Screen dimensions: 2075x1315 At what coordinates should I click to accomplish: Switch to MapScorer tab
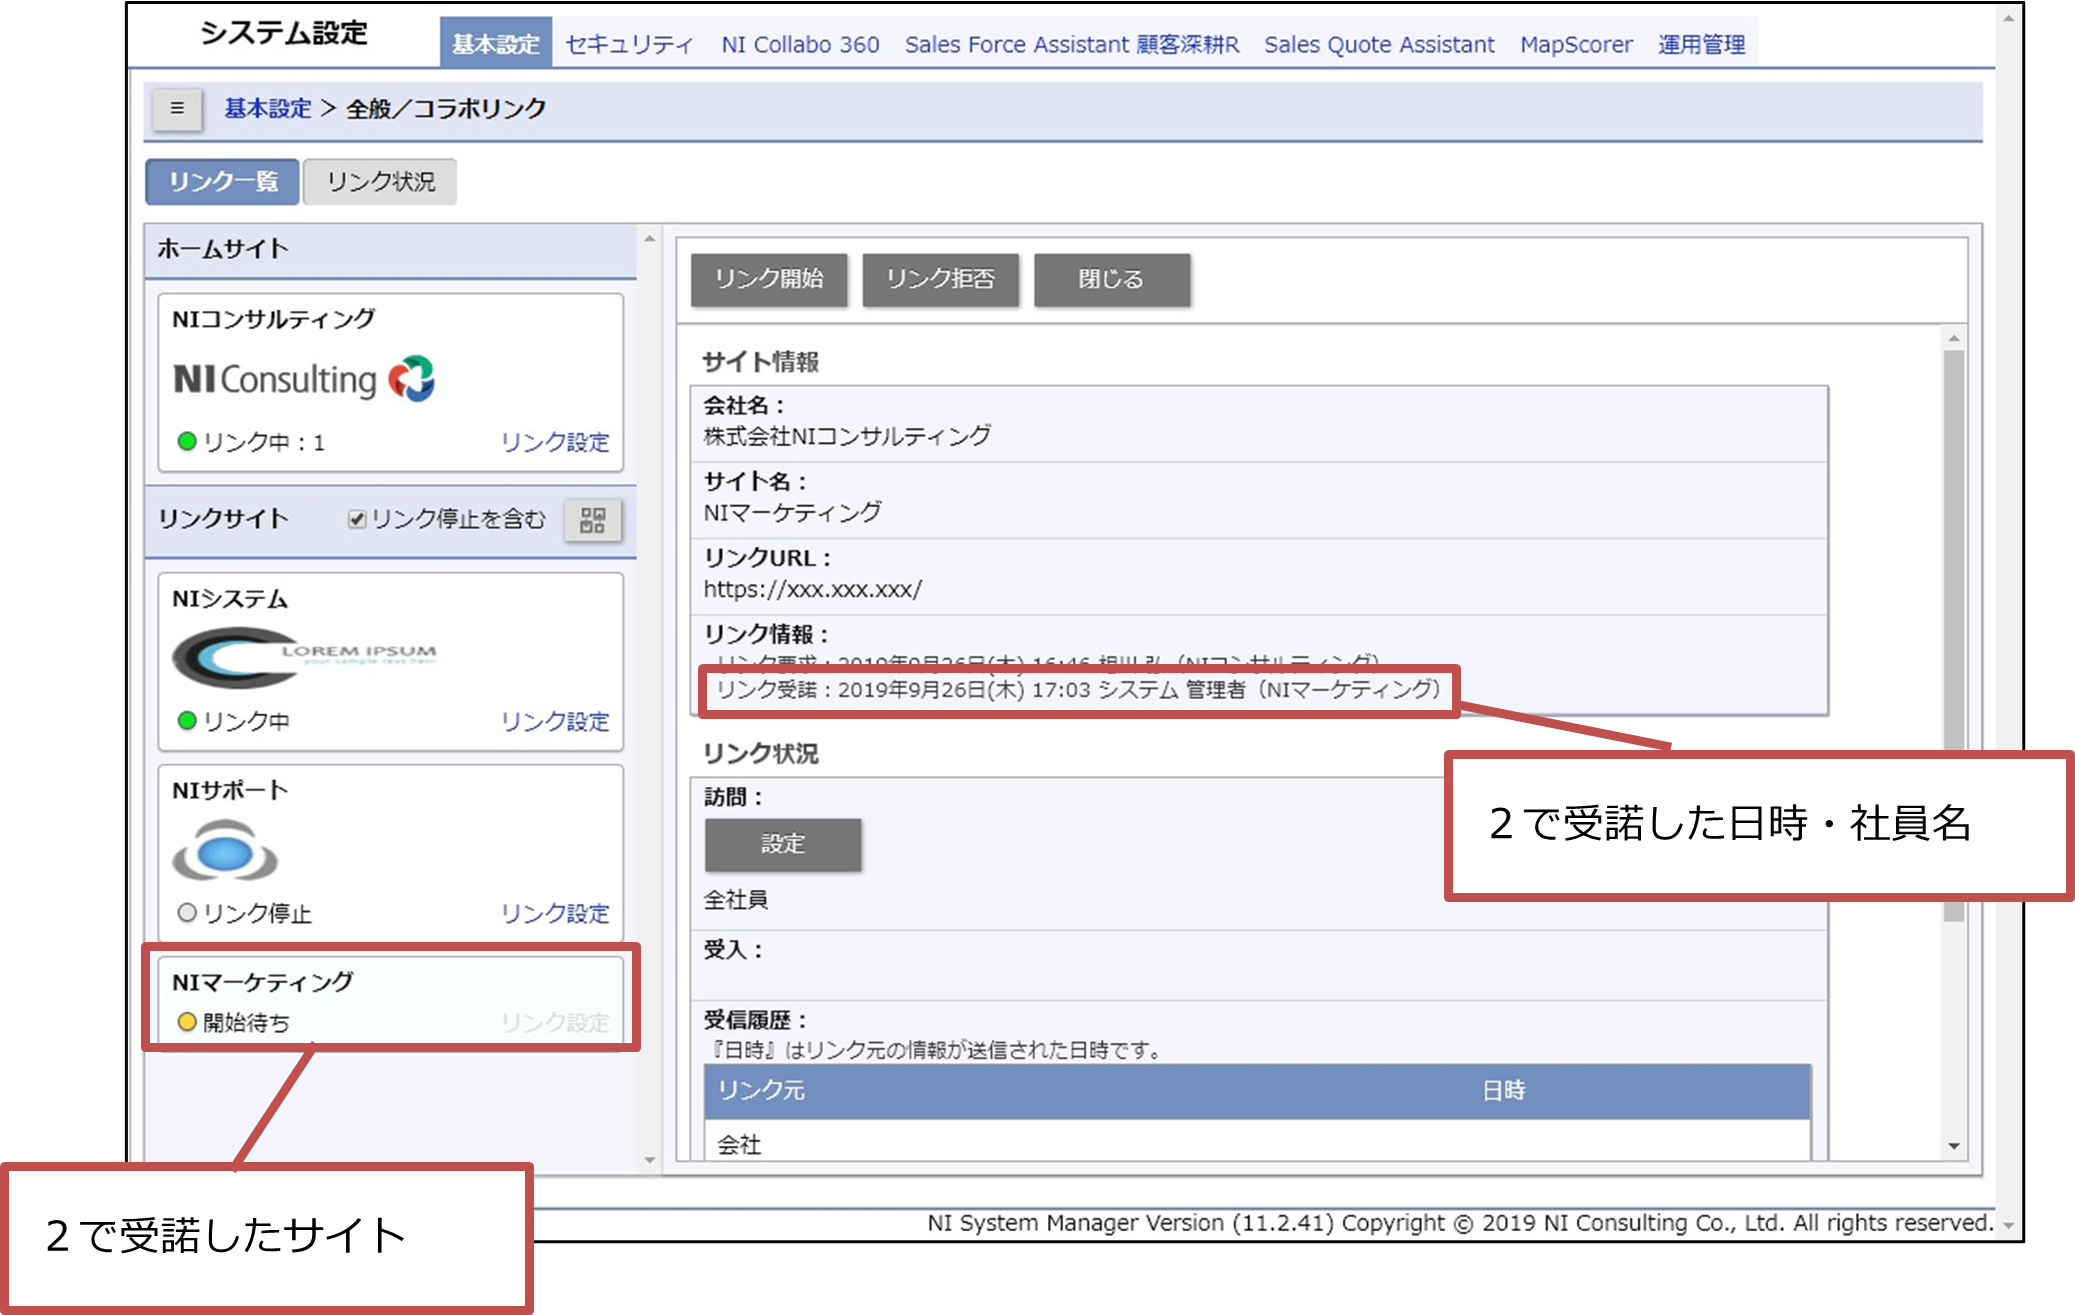(x=1576, y=44)
